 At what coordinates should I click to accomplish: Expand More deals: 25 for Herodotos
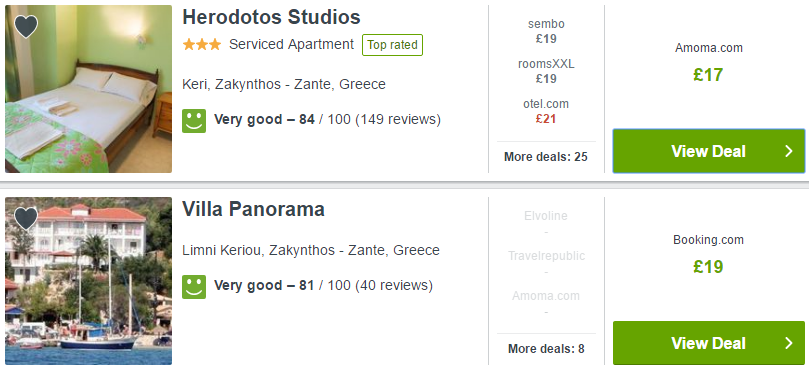pyautogui.click(x=546, y=157)
